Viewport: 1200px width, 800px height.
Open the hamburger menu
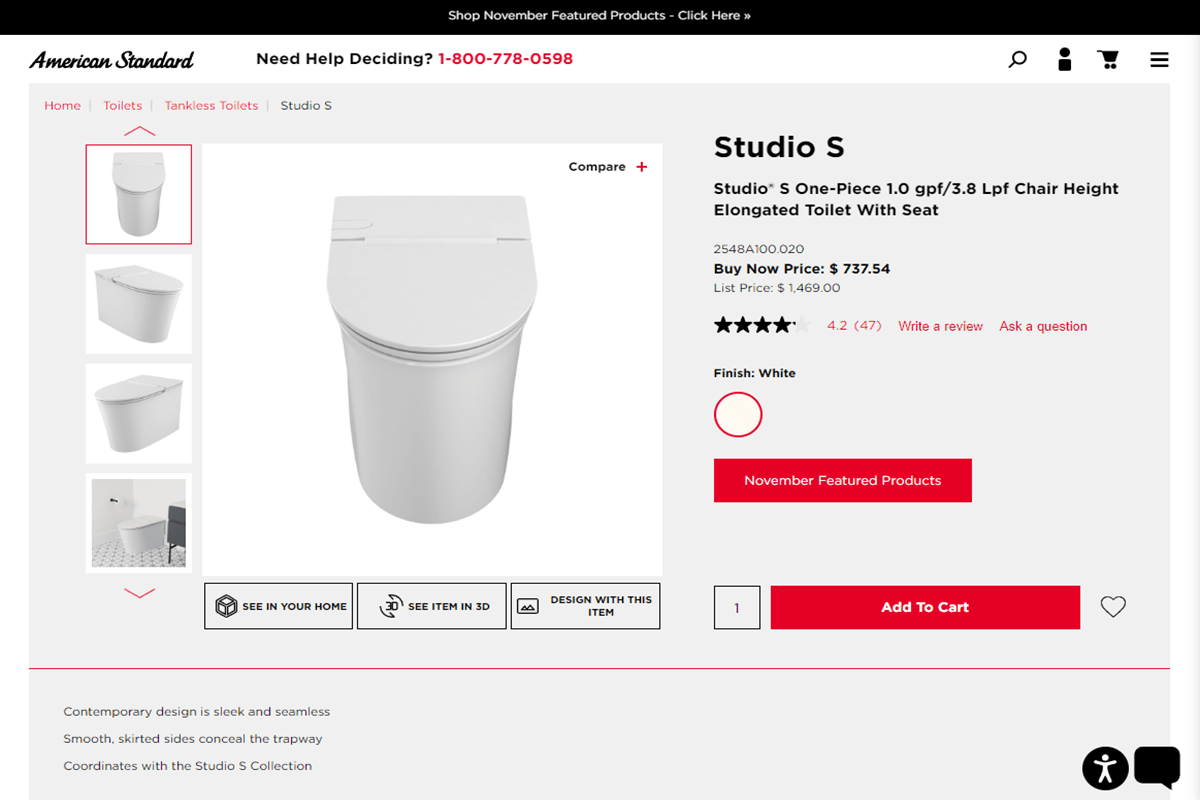pos(1159,60)
